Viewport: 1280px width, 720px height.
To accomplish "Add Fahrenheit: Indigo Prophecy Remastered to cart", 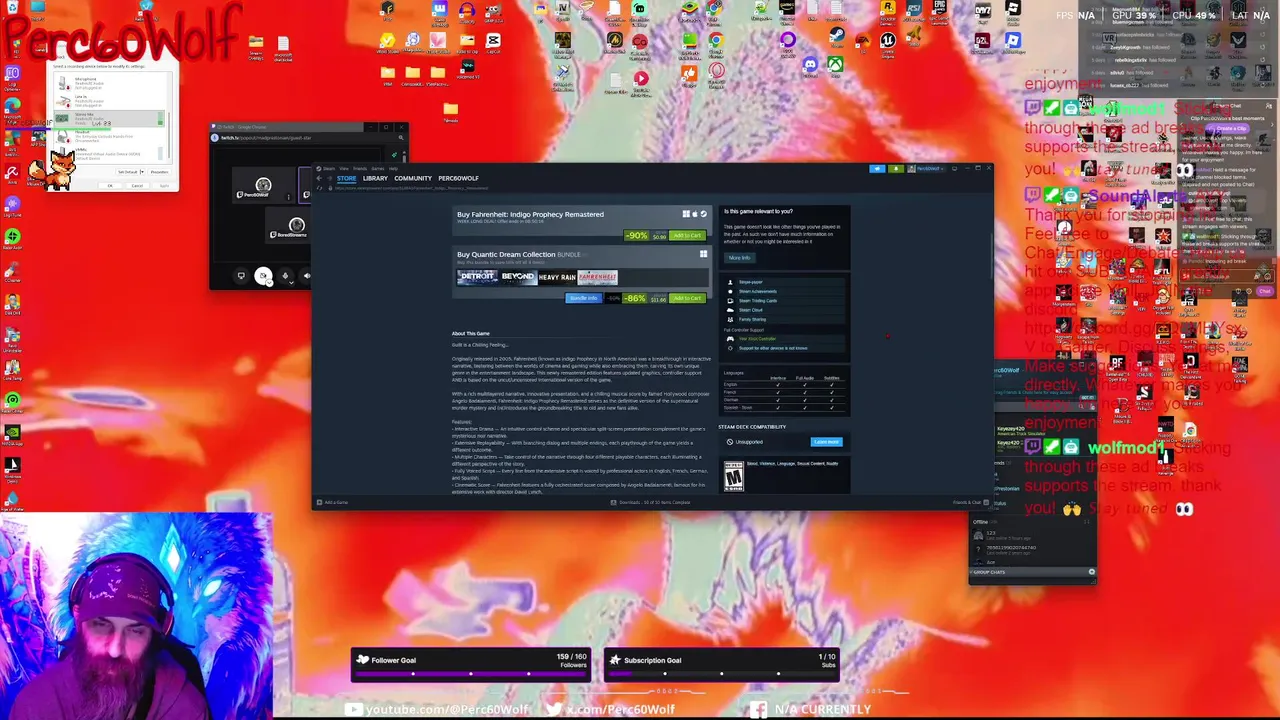I will pos(688,235).
